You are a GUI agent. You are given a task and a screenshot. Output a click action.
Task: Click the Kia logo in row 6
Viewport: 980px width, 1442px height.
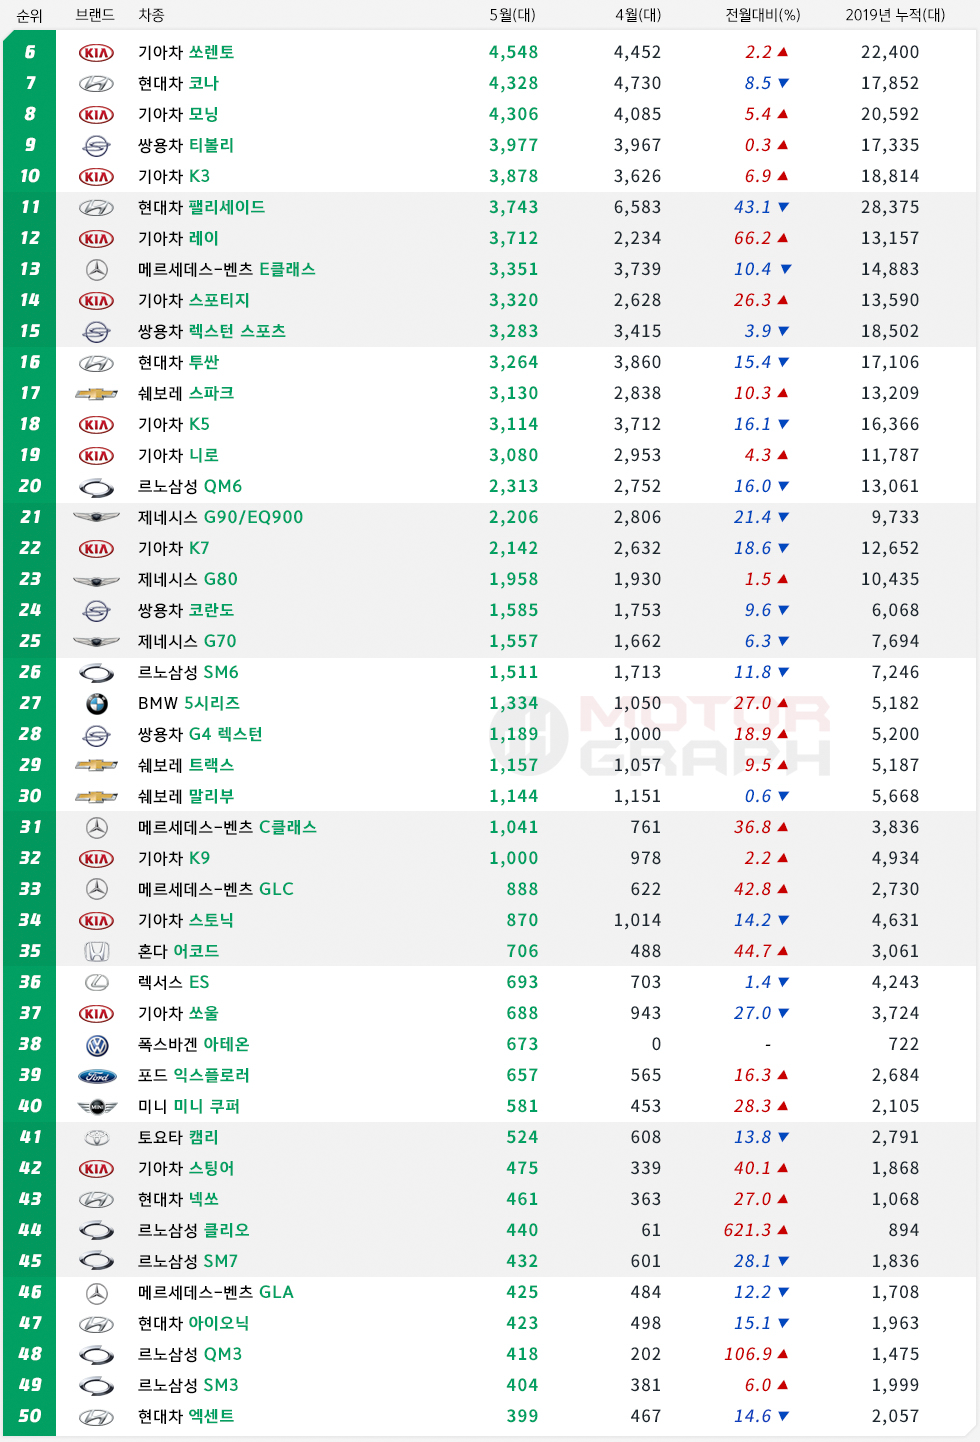point(97,53)
